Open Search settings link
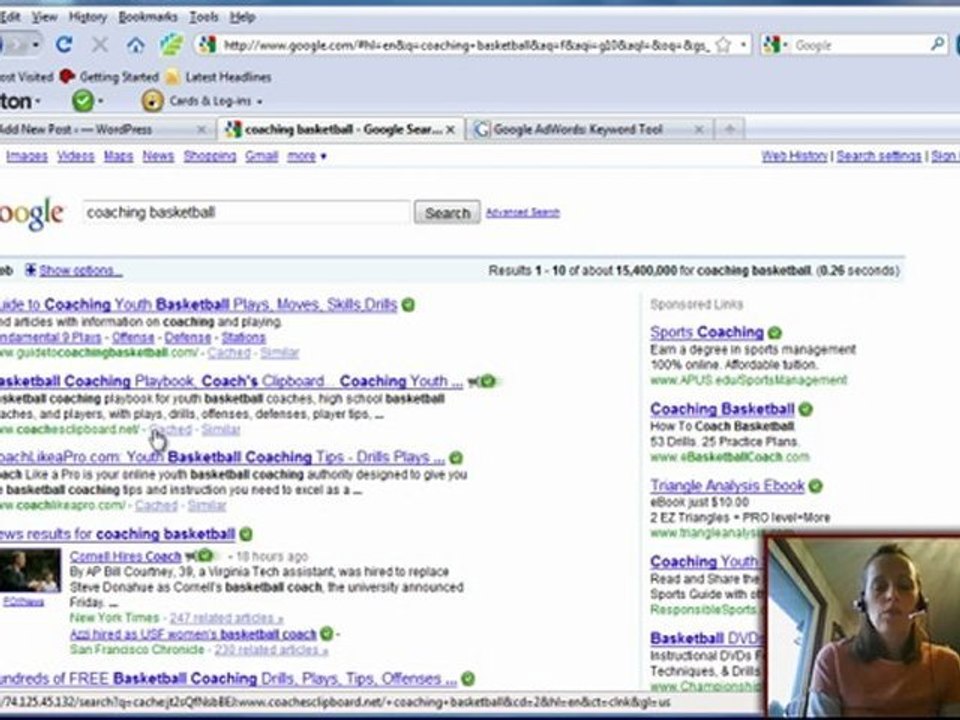 879,156
